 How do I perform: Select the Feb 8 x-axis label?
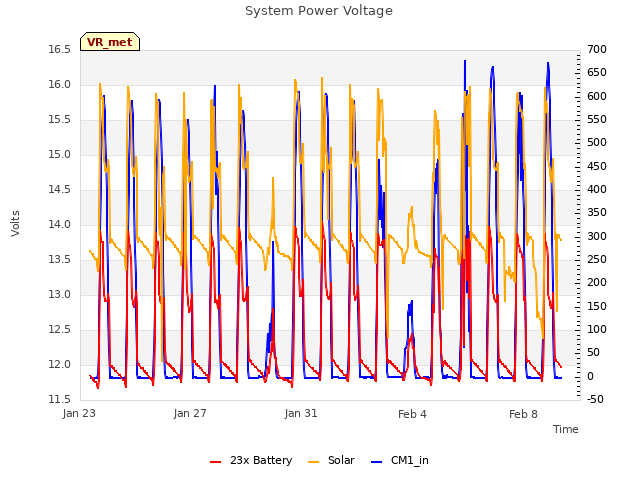[x=523, y=414]
